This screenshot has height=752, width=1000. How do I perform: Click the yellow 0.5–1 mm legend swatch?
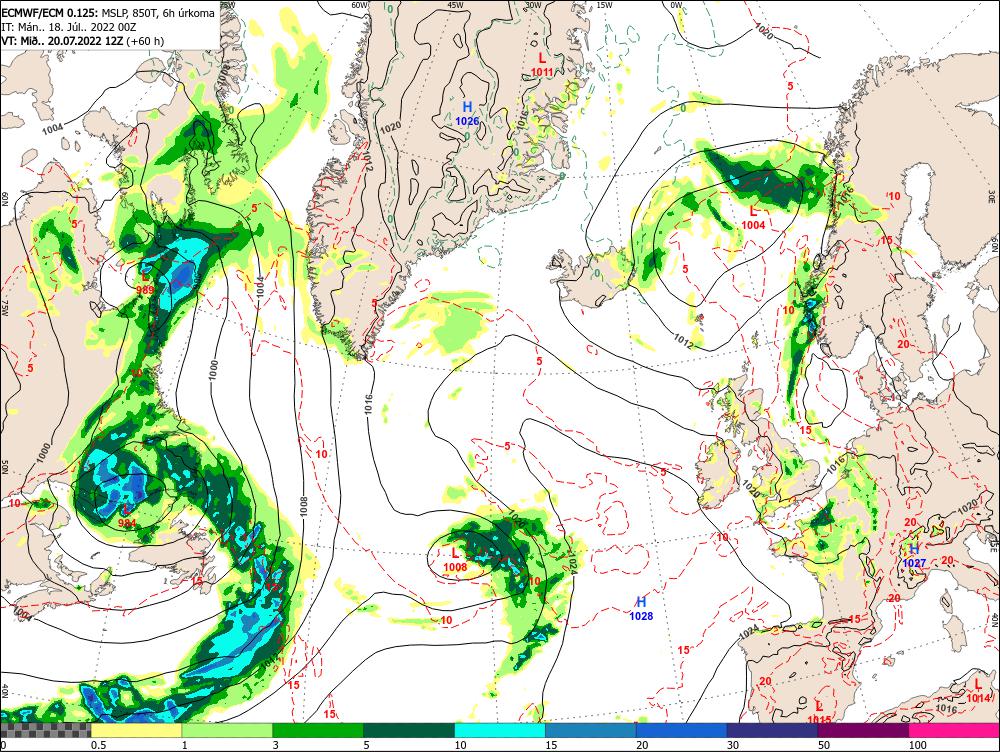coord(136,730)
